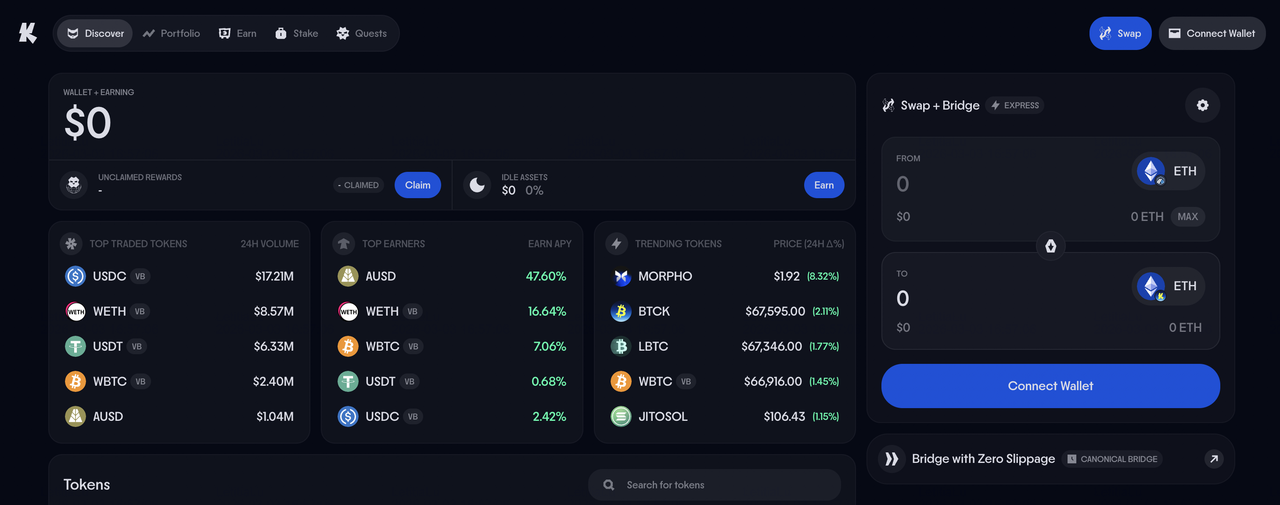Click the idle assets moon icon
This screenshot has width=1280, height=505.
(x=478, y=185)
